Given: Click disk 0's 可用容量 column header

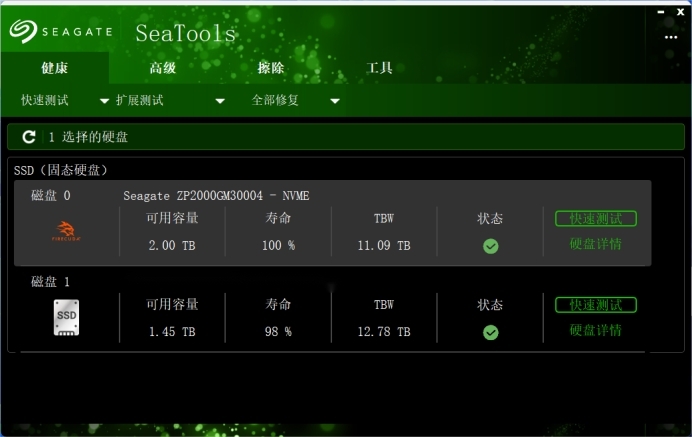Looking at the screenshot, I should [172, 218].
